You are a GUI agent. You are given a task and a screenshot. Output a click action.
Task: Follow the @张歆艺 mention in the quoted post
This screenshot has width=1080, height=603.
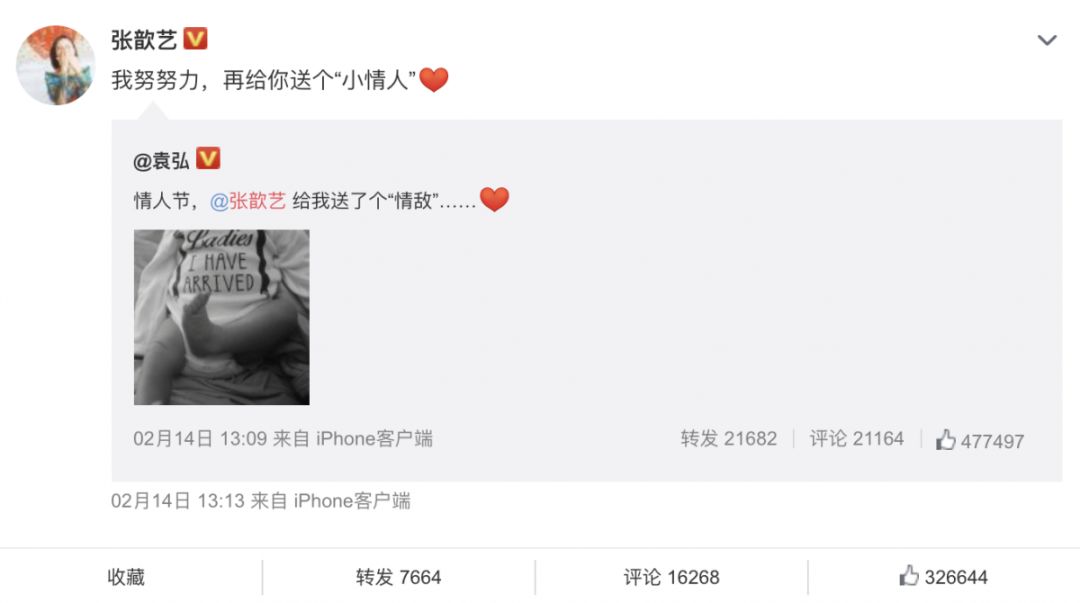(247, 201)
